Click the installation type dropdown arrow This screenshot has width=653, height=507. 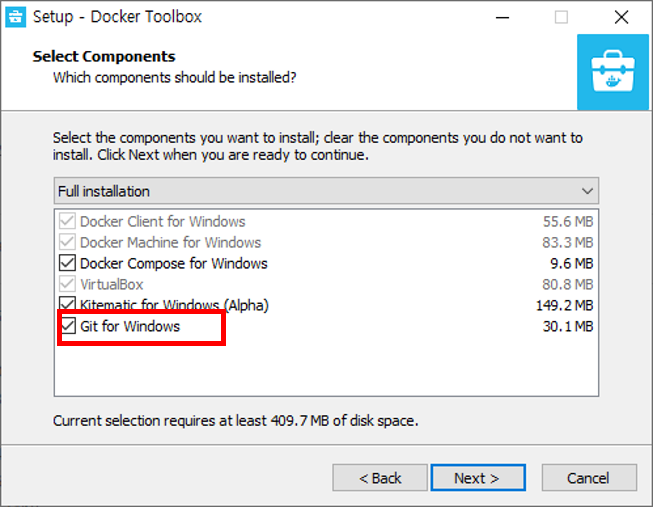click(587, 191)
